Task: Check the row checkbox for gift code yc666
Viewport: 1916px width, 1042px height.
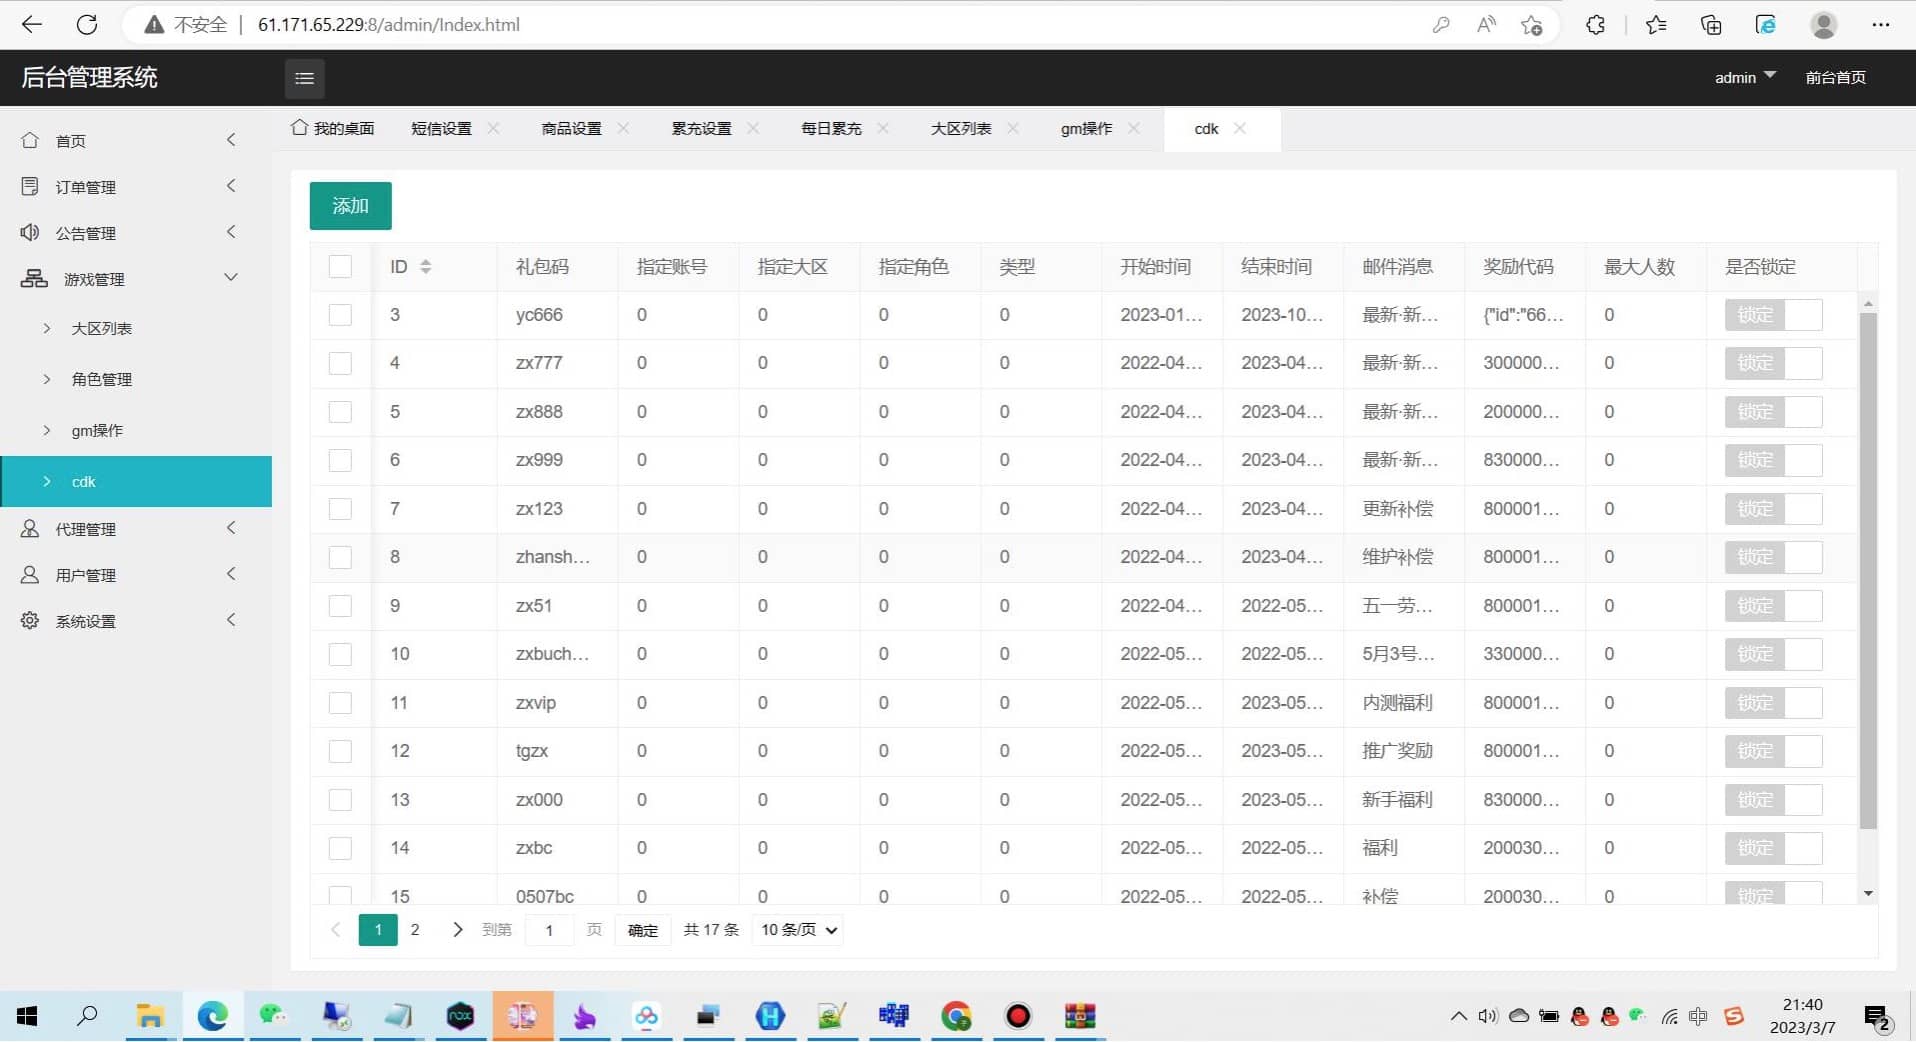Action: [x=340, y=314]
